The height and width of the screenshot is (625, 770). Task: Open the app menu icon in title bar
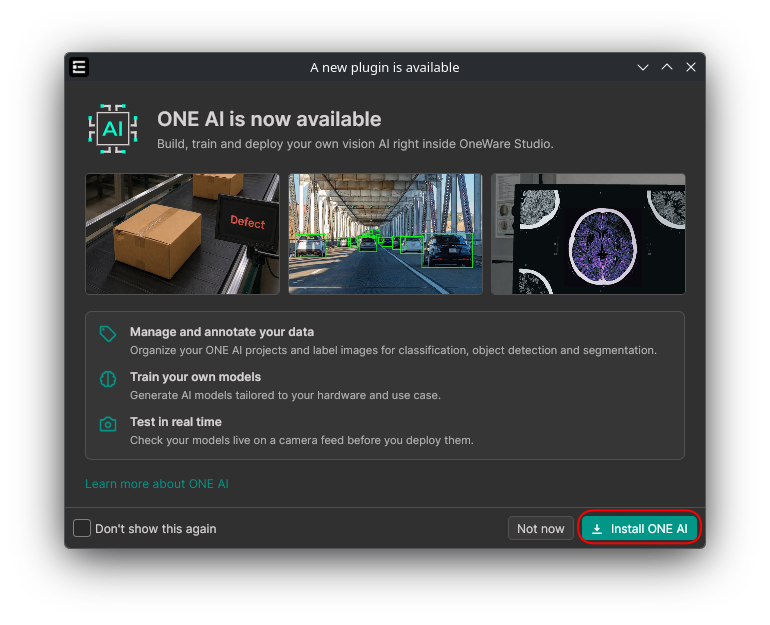79,67
